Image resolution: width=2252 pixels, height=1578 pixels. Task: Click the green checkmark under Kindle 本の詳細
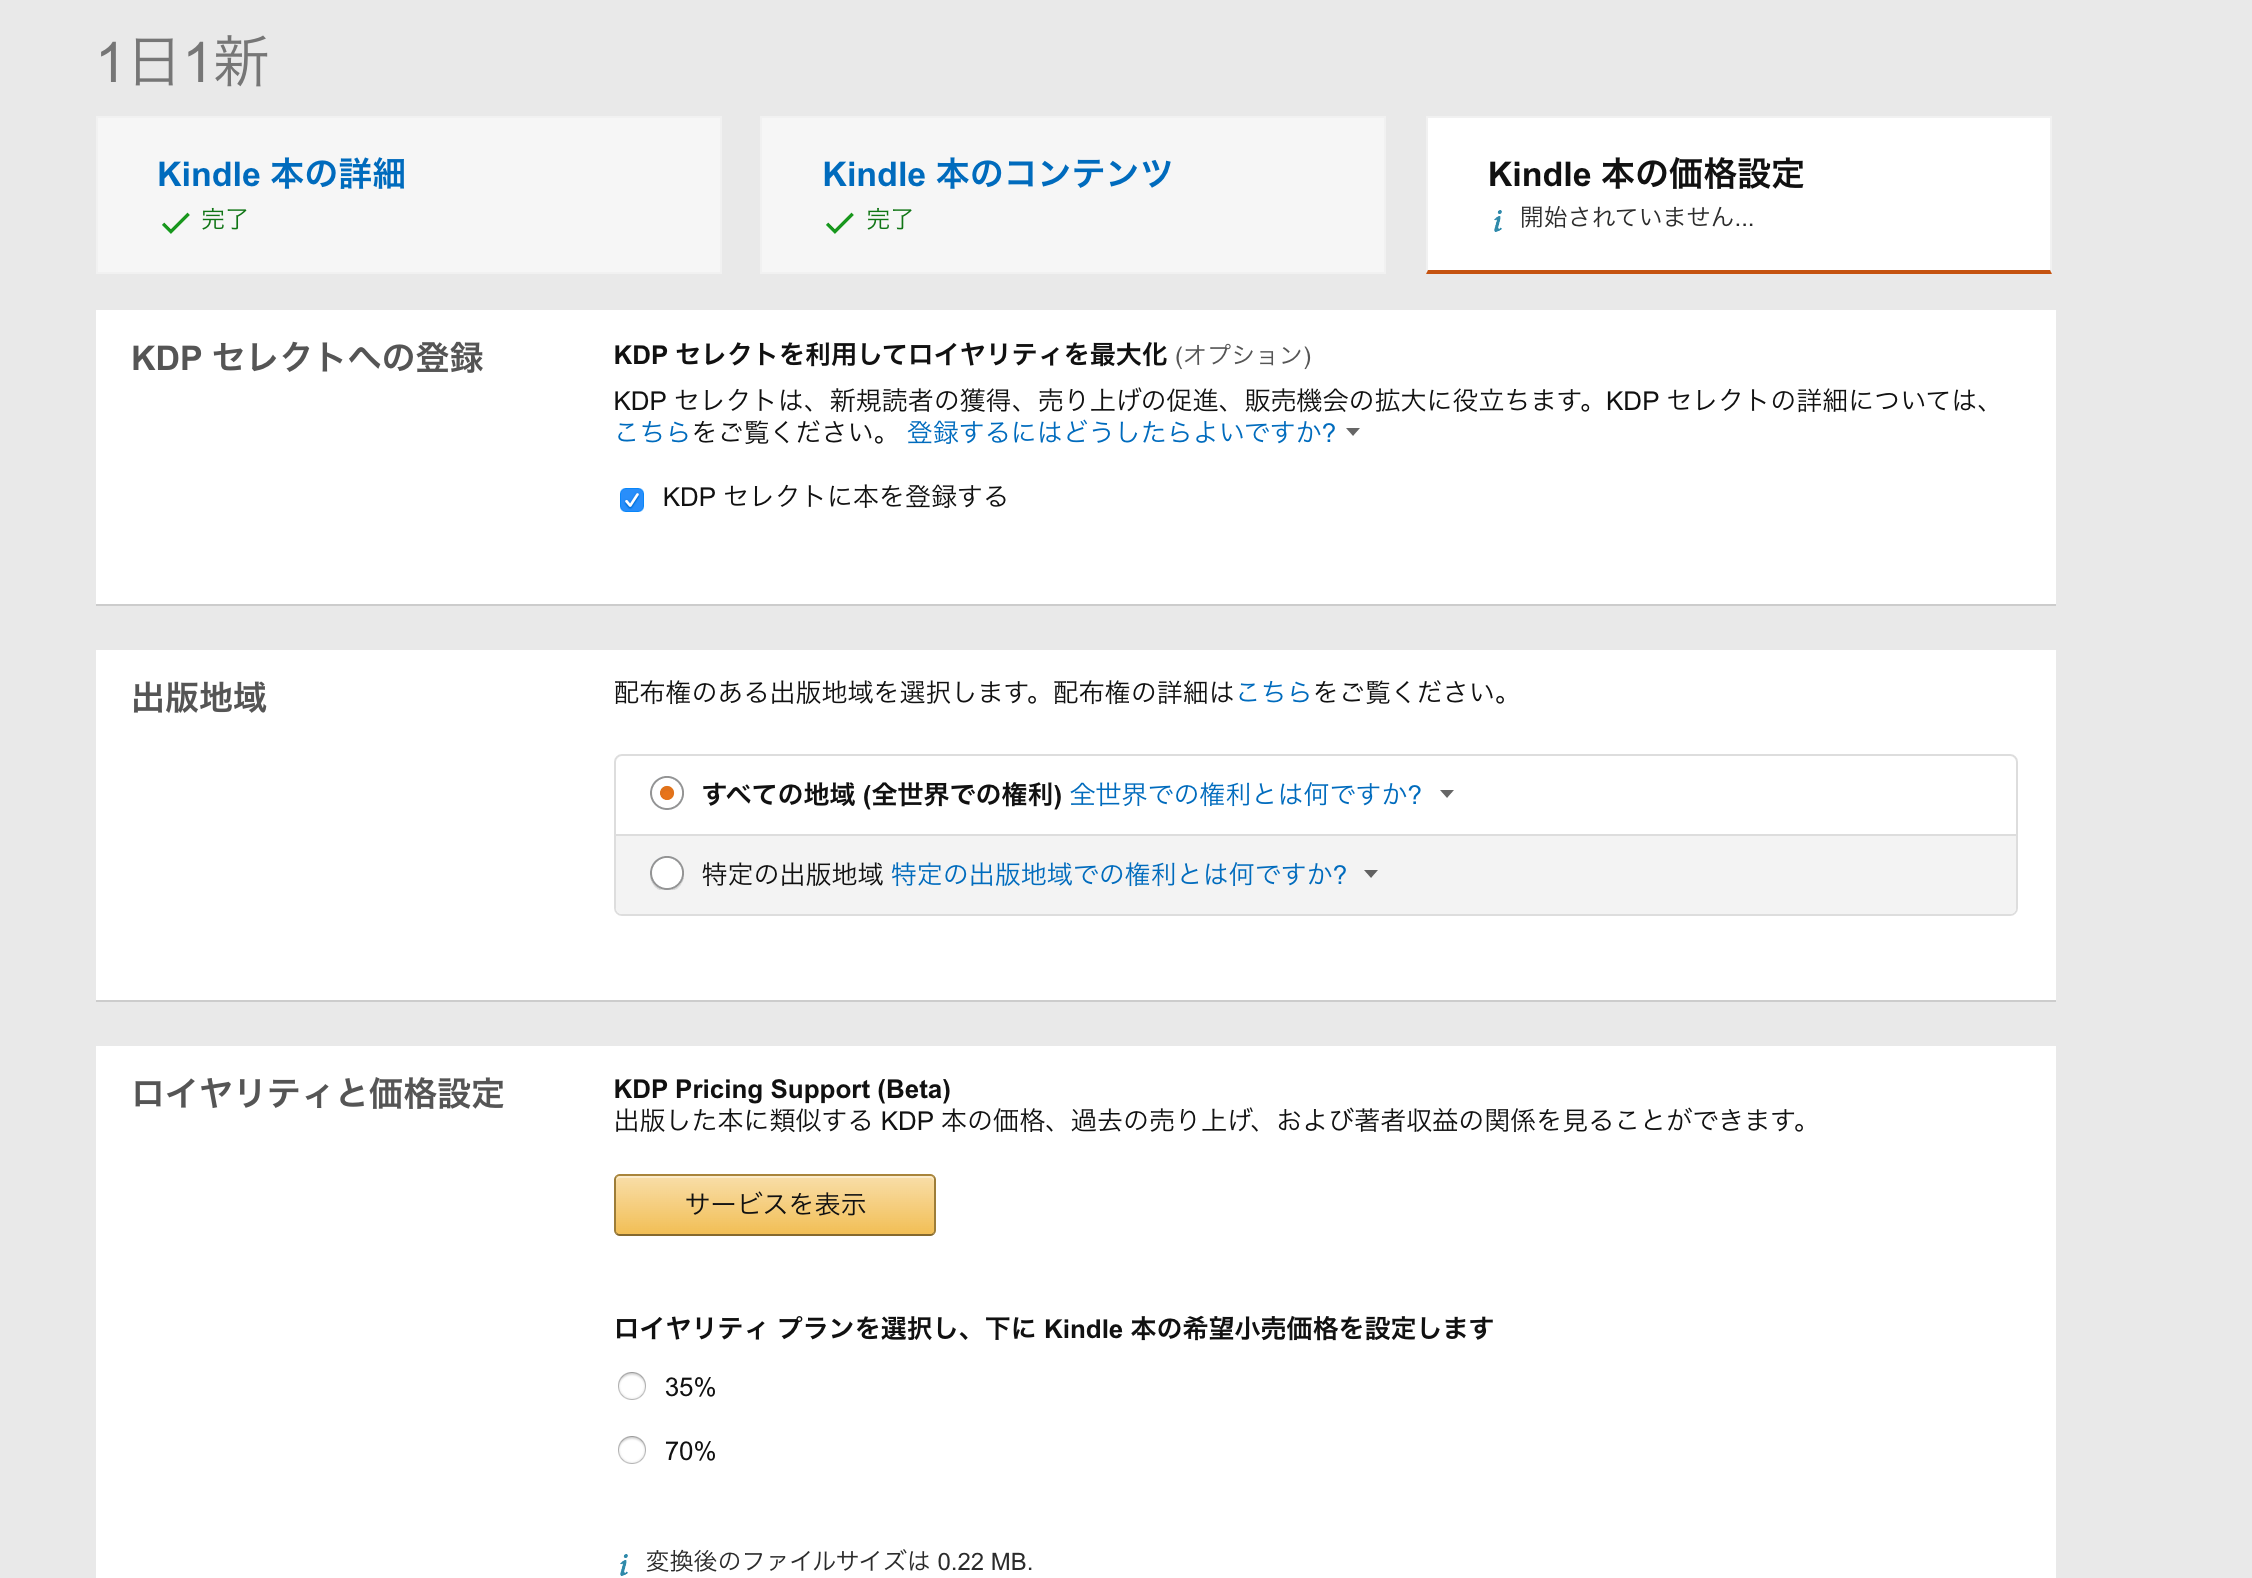pyautogui.click(x=175, y=222)
